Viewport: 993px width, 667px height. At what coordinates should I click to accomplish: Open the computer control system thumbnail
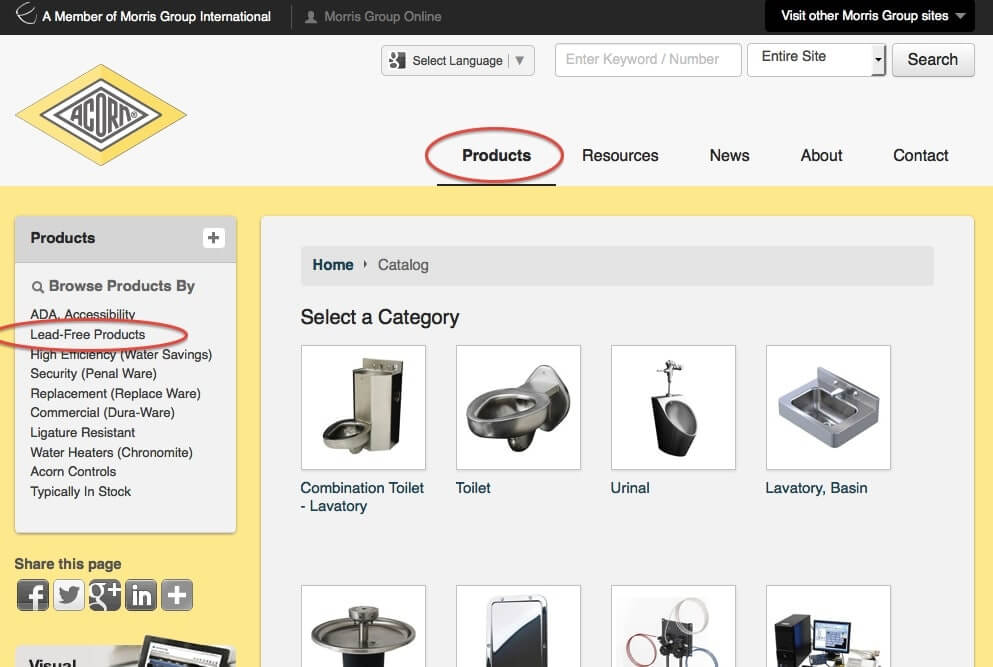828,626
